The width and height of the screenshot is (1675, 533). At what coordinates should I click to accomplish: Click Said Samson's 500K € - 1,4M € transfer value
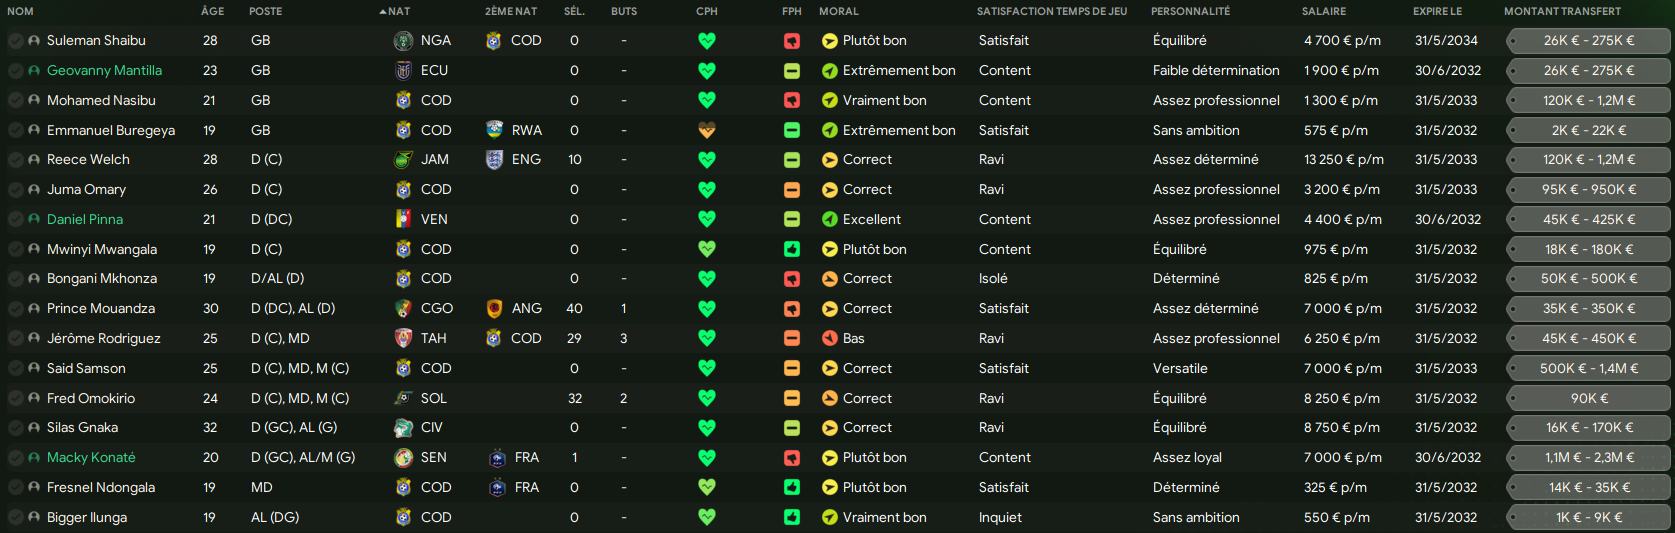(x=1589, y=369)
